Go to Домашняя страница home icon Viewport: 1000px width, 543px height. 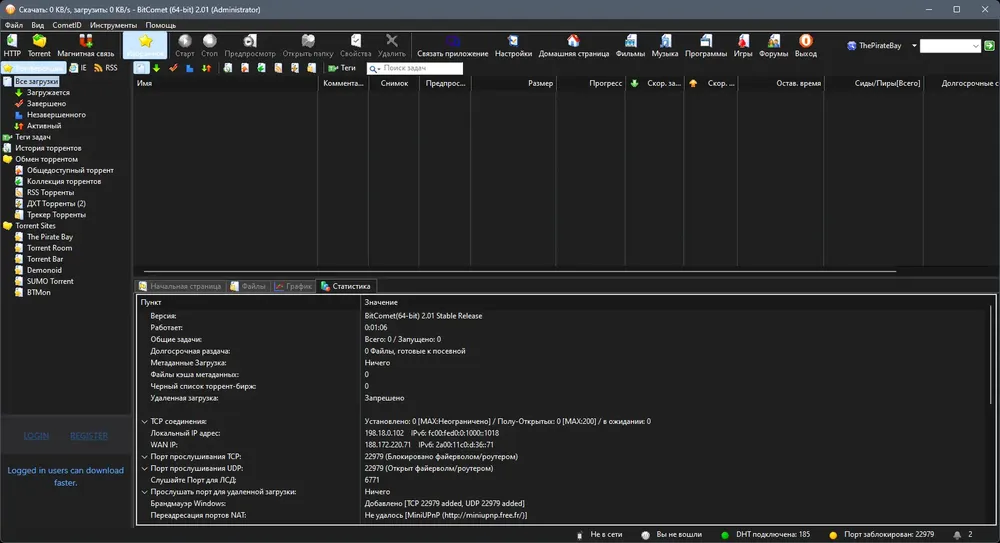(573, 45)
